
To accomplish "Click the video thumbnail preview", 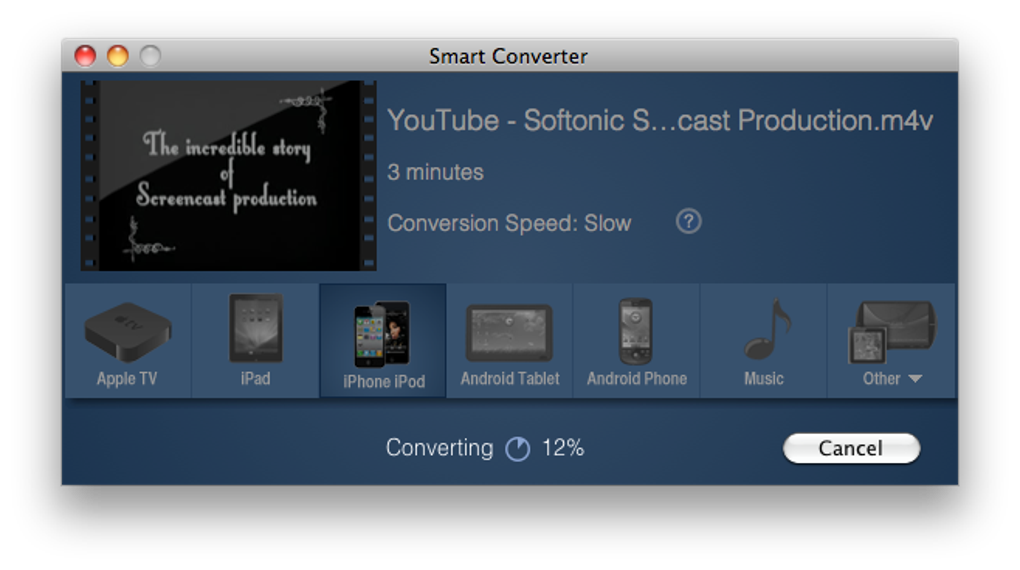I will (228, 175).
